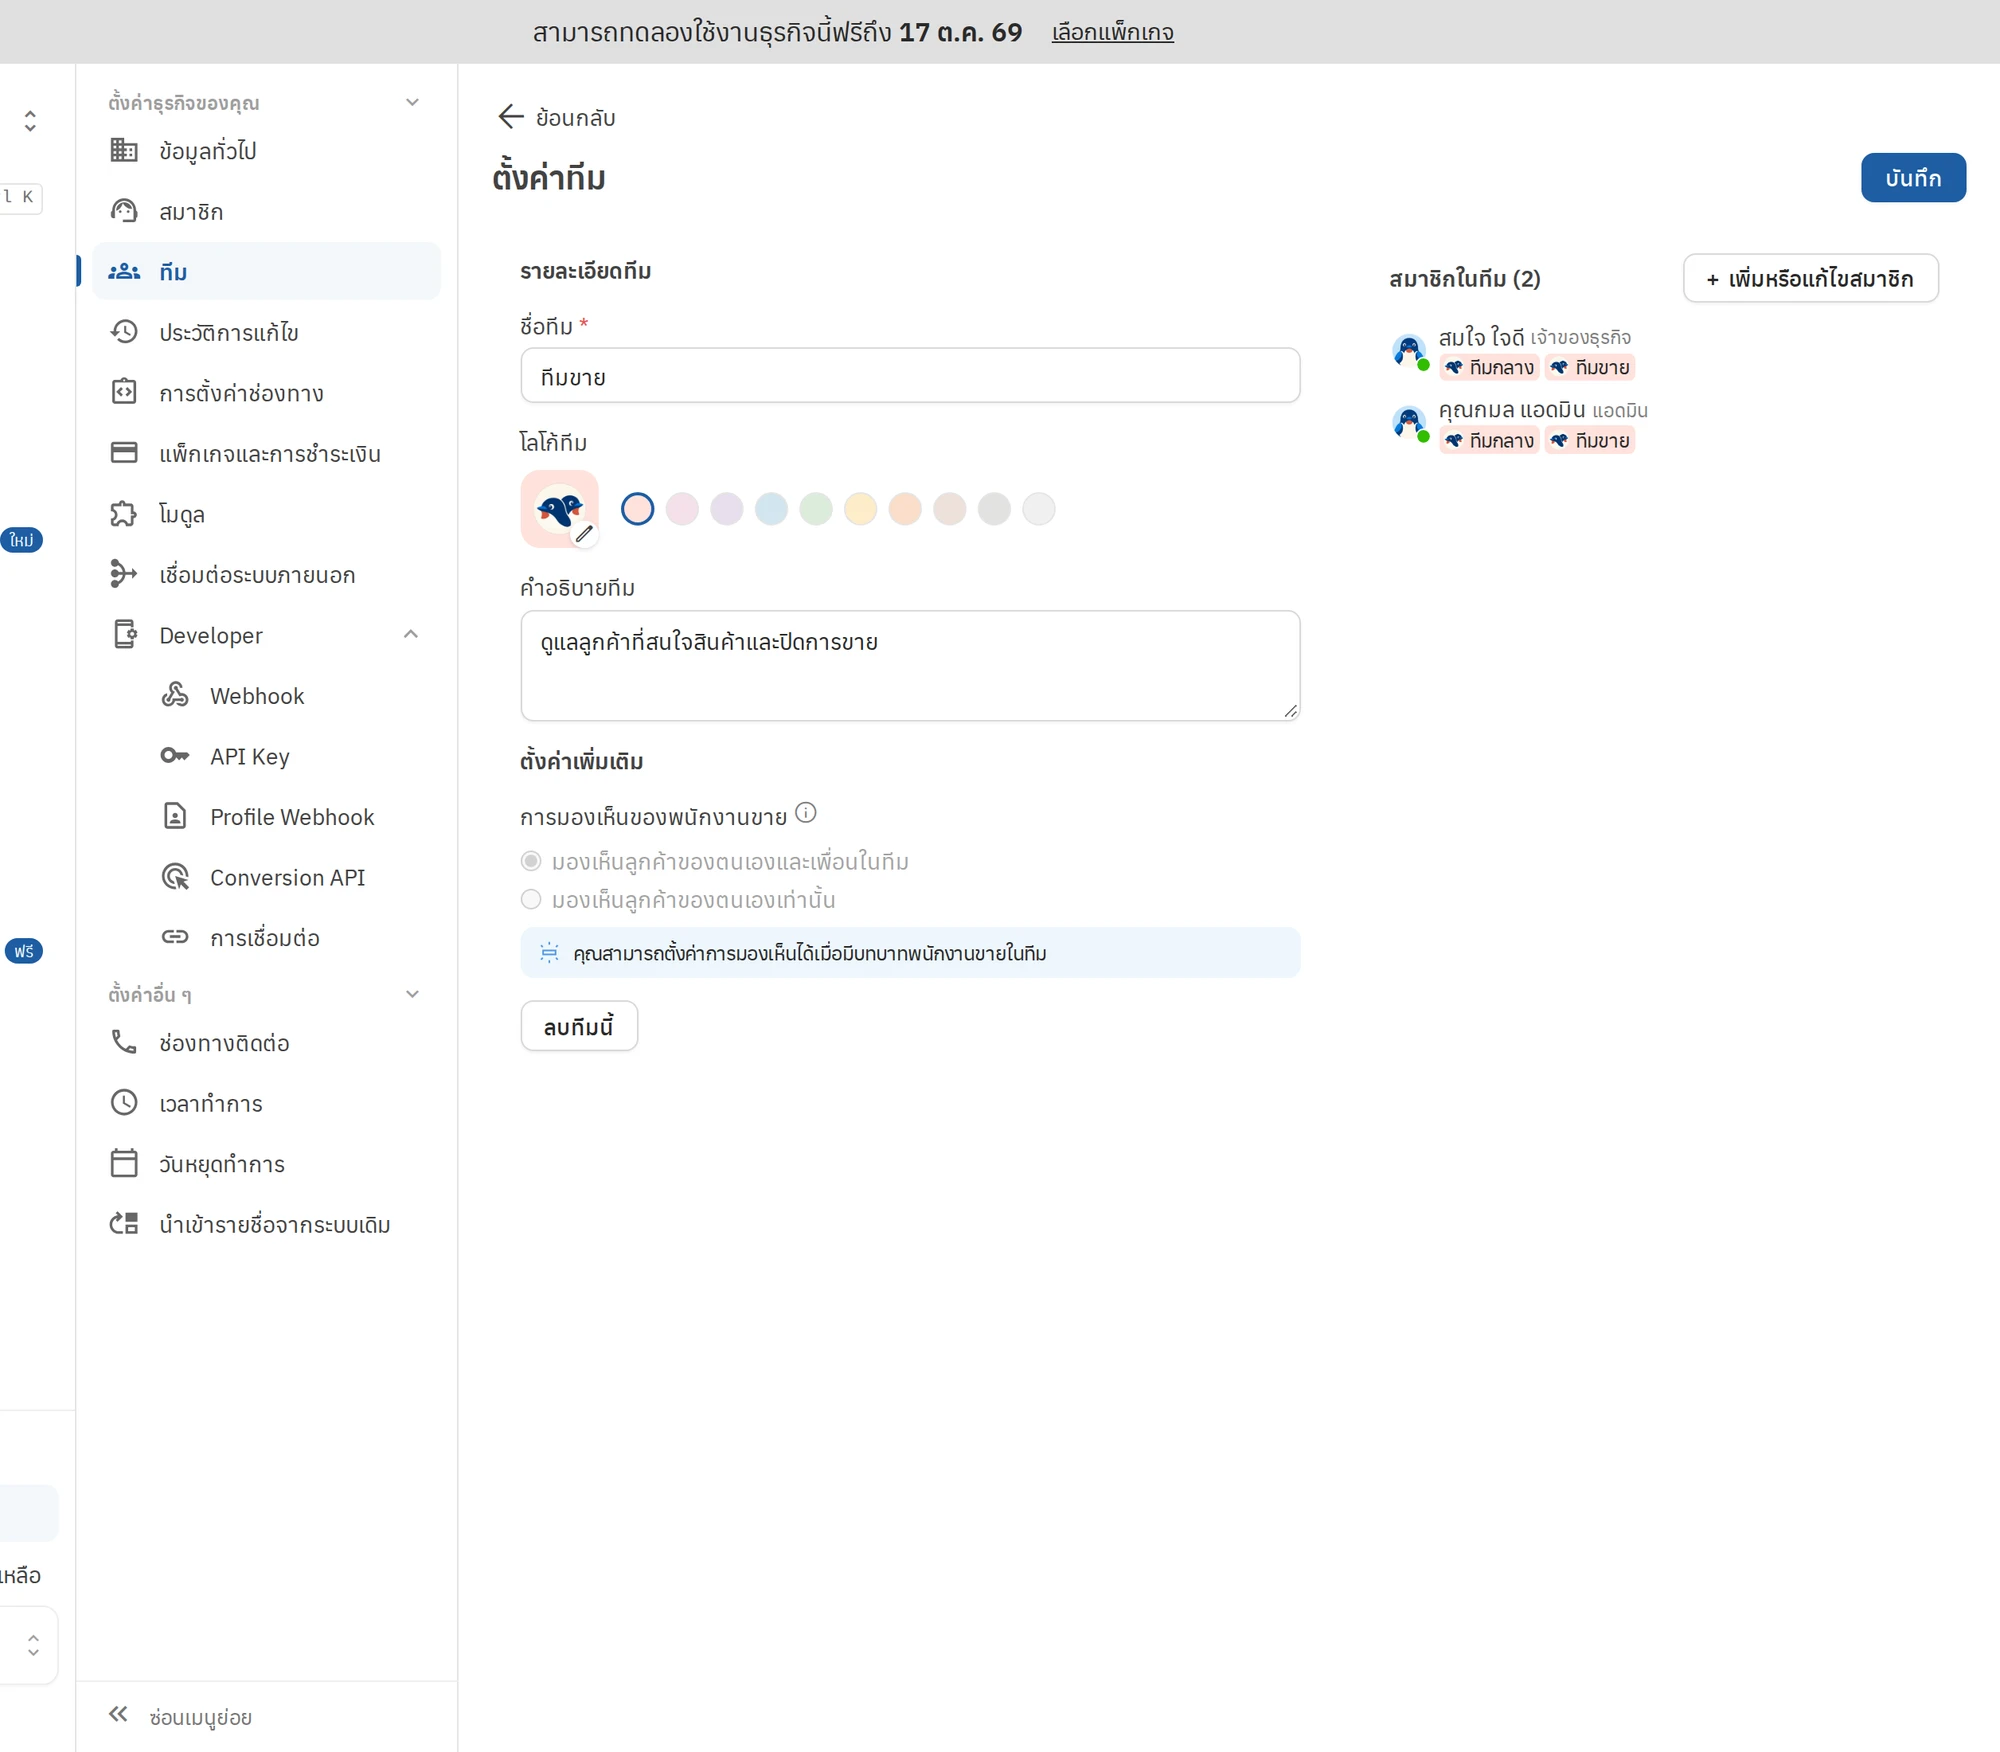The width and height of the screenshot is (2000, 1752).
Task: Click the คำอธิบายทีม text area
Action: [910, 666]
